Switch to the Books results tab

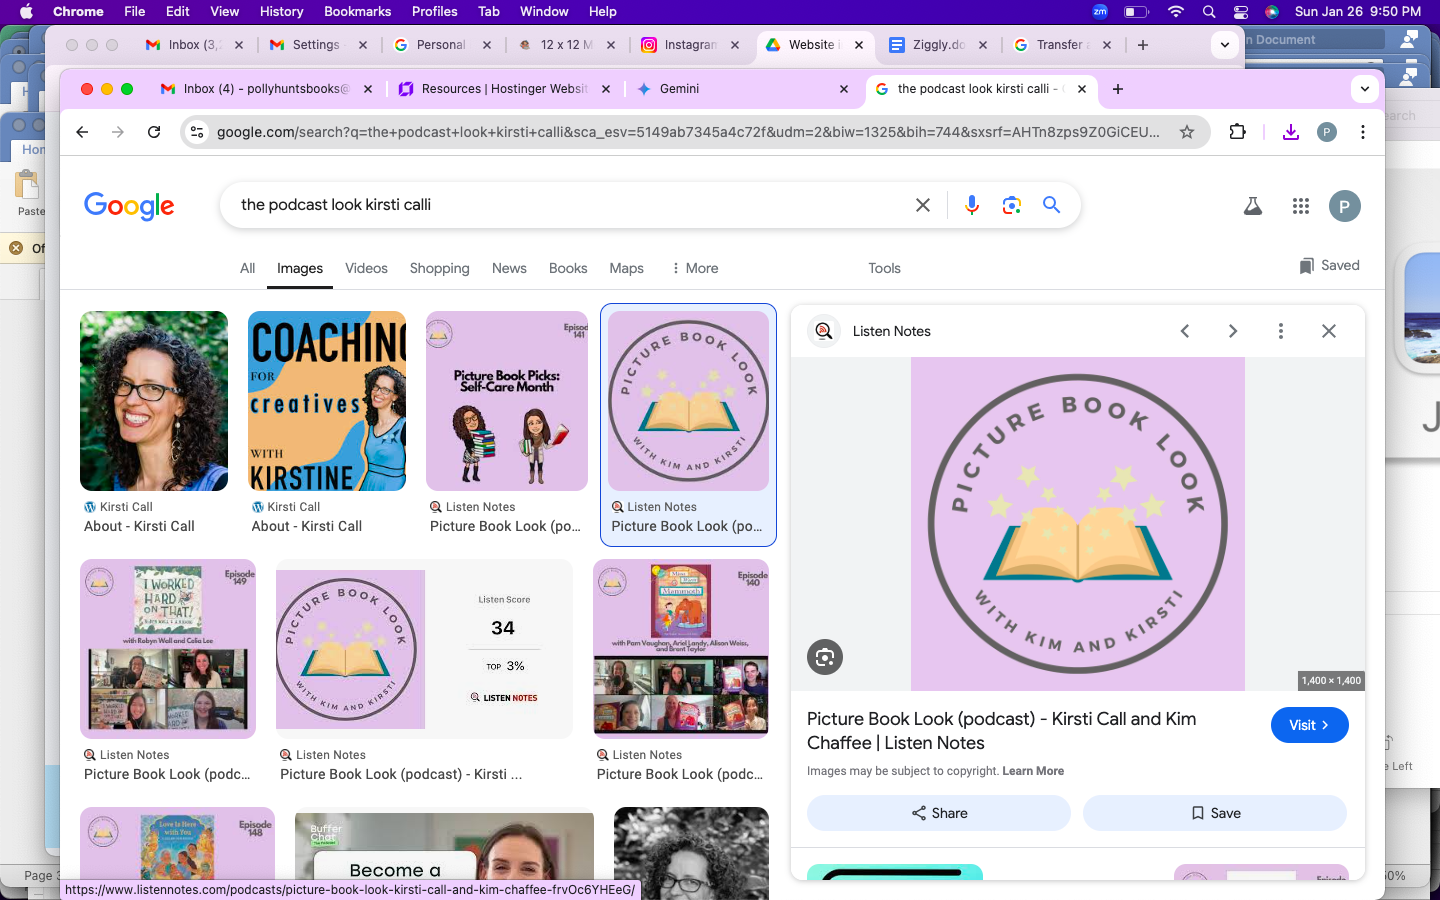[x=568, y=268]
